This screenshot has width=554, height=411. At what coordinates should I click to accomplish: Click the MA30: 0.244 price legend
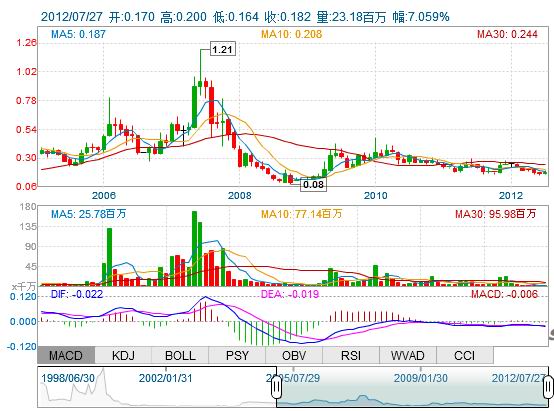(507, 34)
